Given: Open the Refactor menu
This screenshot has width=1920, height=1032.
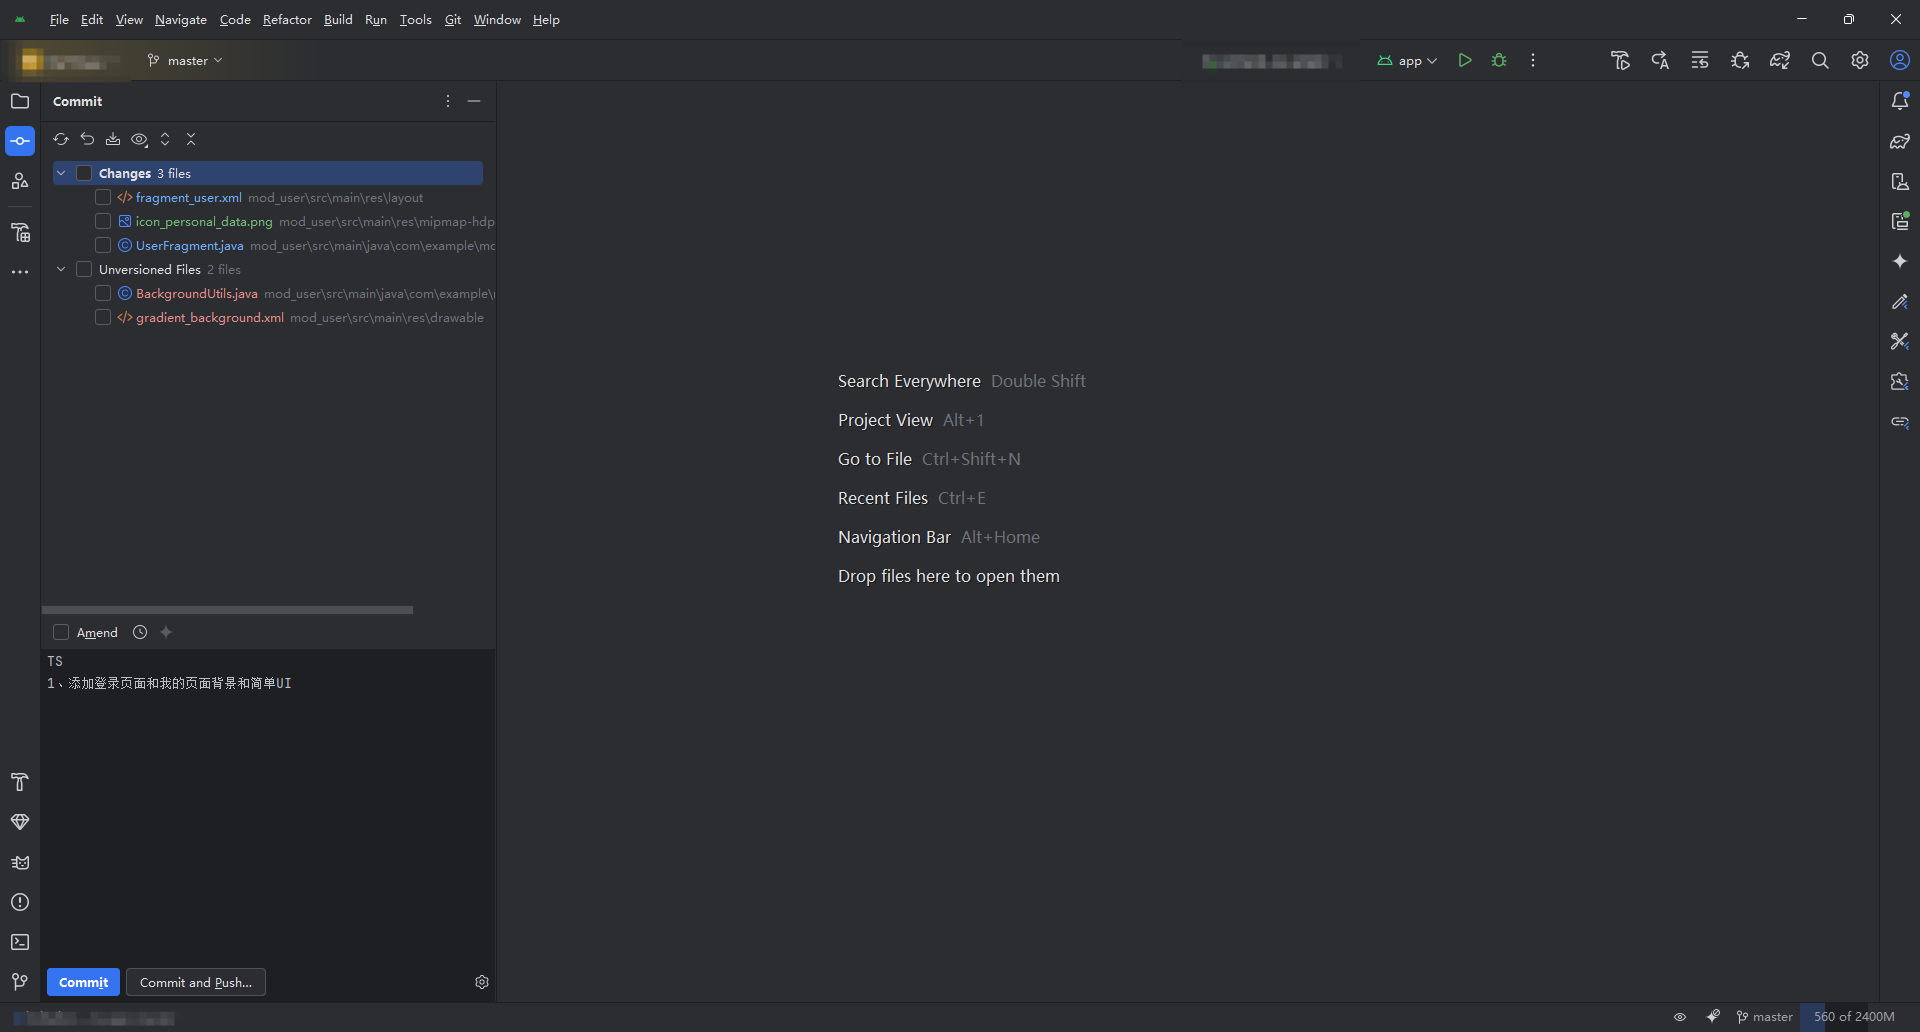Looking at the screenshot, I should click(287, 19).
